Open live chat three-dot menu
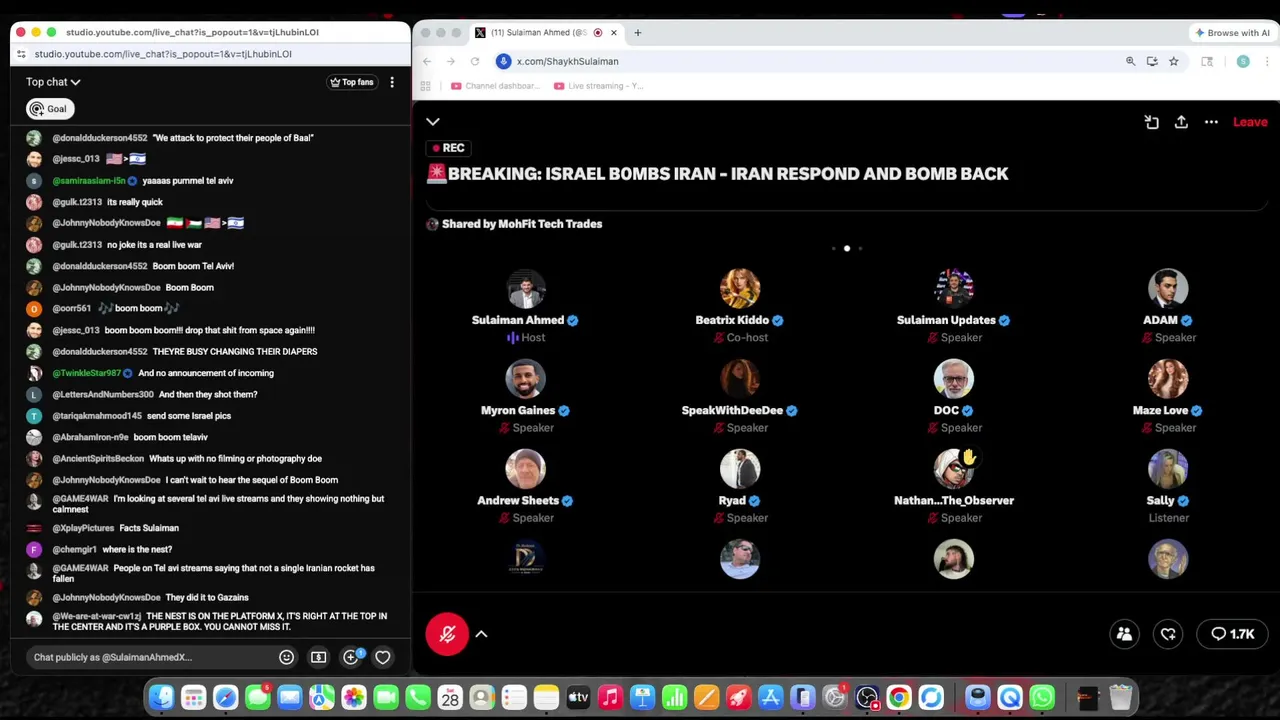The image size is (1280, 720). tap(392, 82)
